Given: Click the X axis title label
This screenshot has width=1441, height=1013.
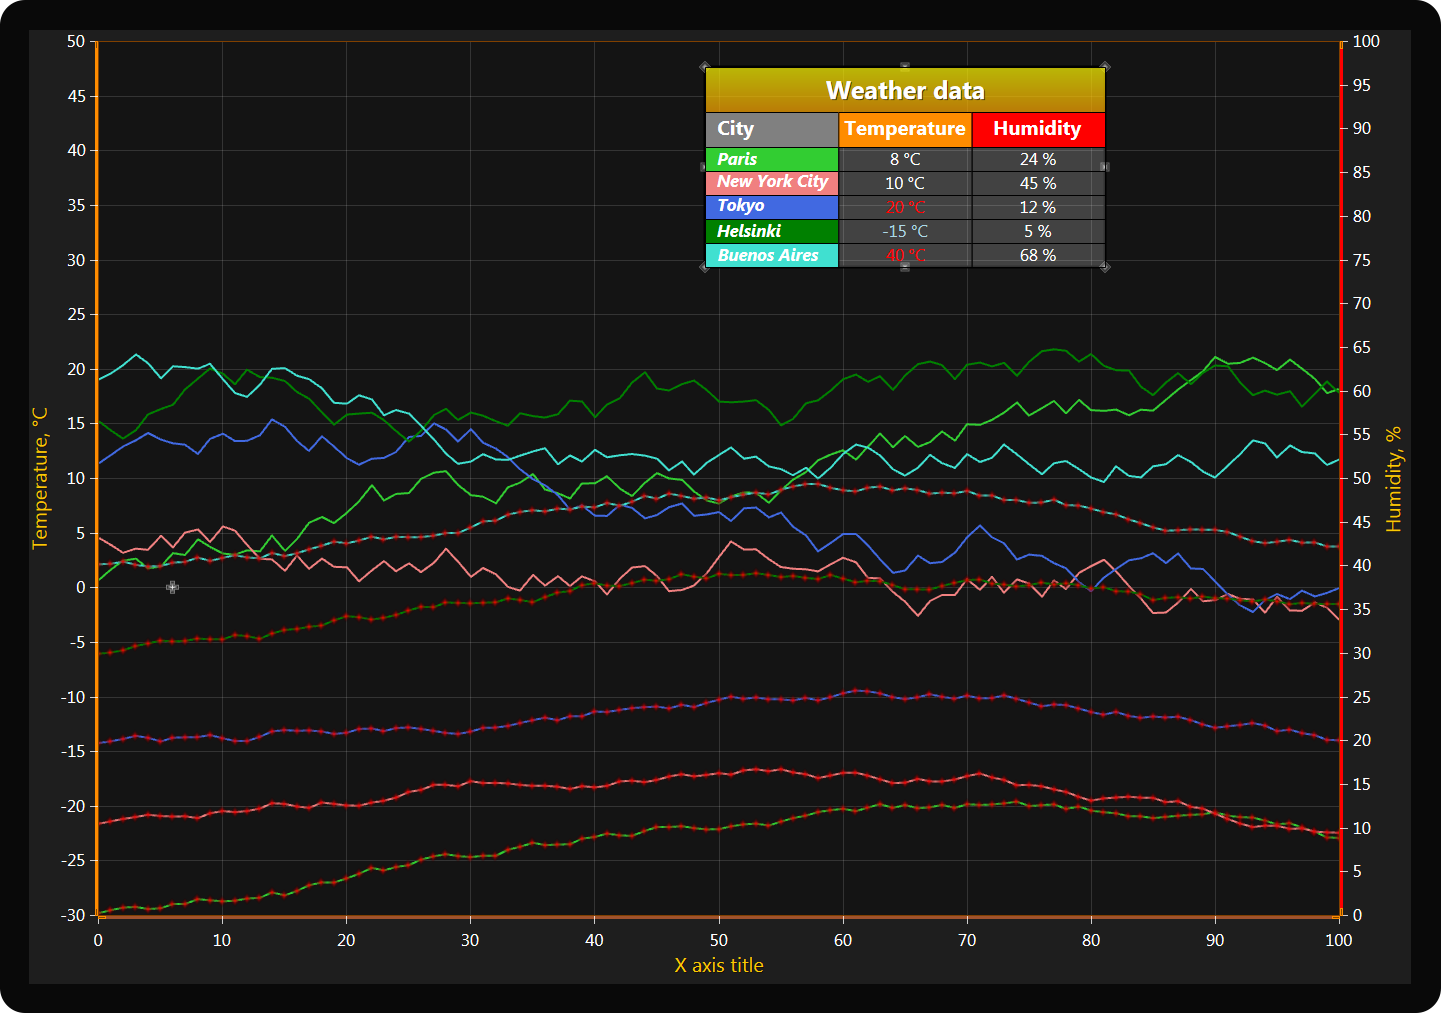Looking at the screenshot, I should coord(718,965).
